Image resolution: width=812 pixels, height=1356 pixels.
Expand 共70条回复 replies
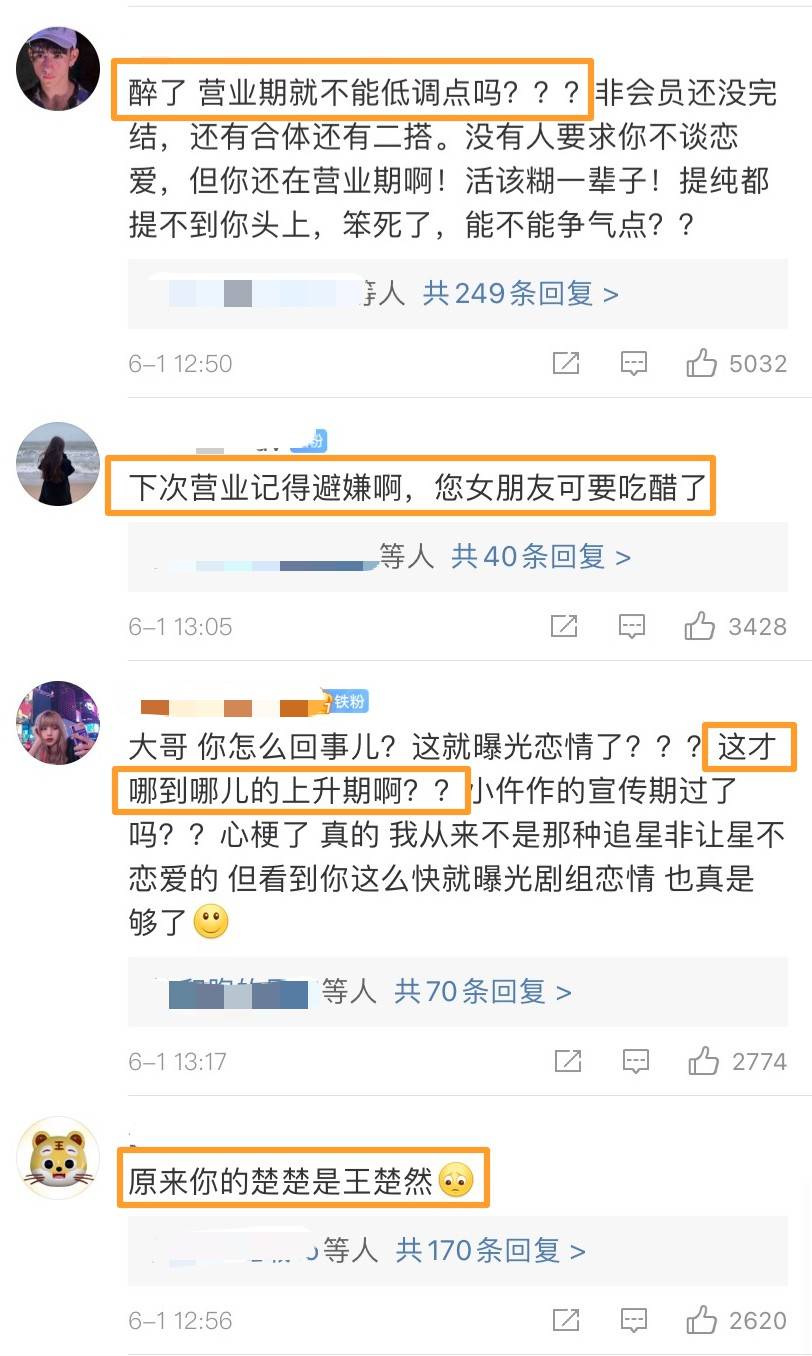click(483, 991)
